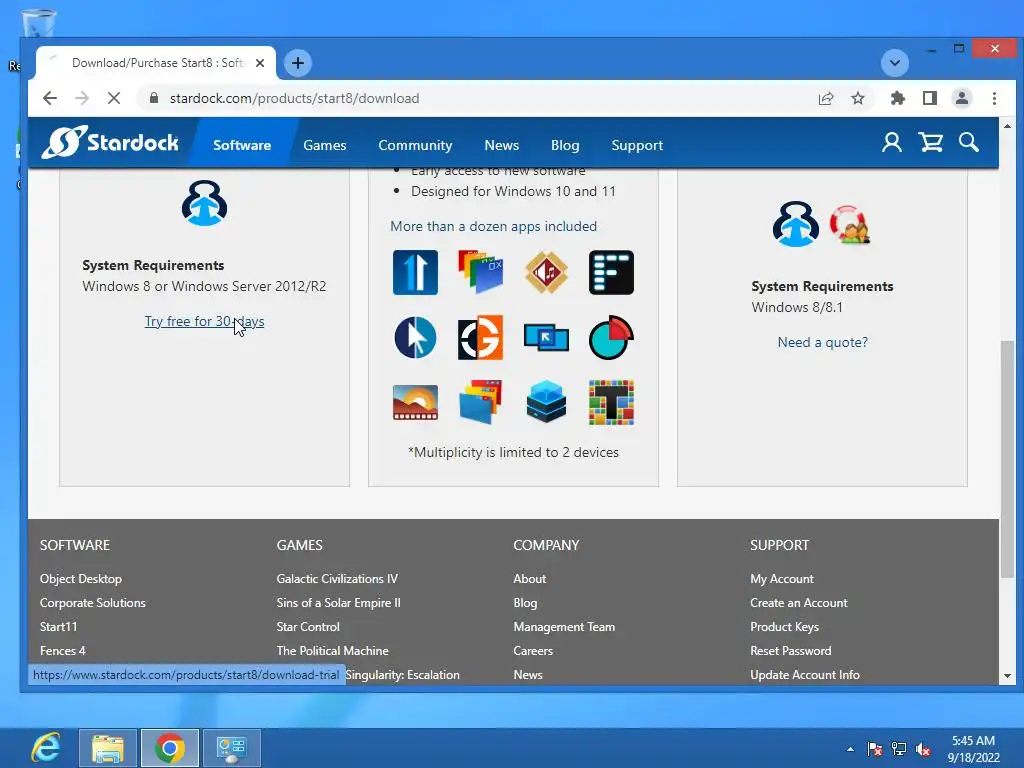Open the Management Team footer link
1024x768 pixels.
tap(564, 627)
